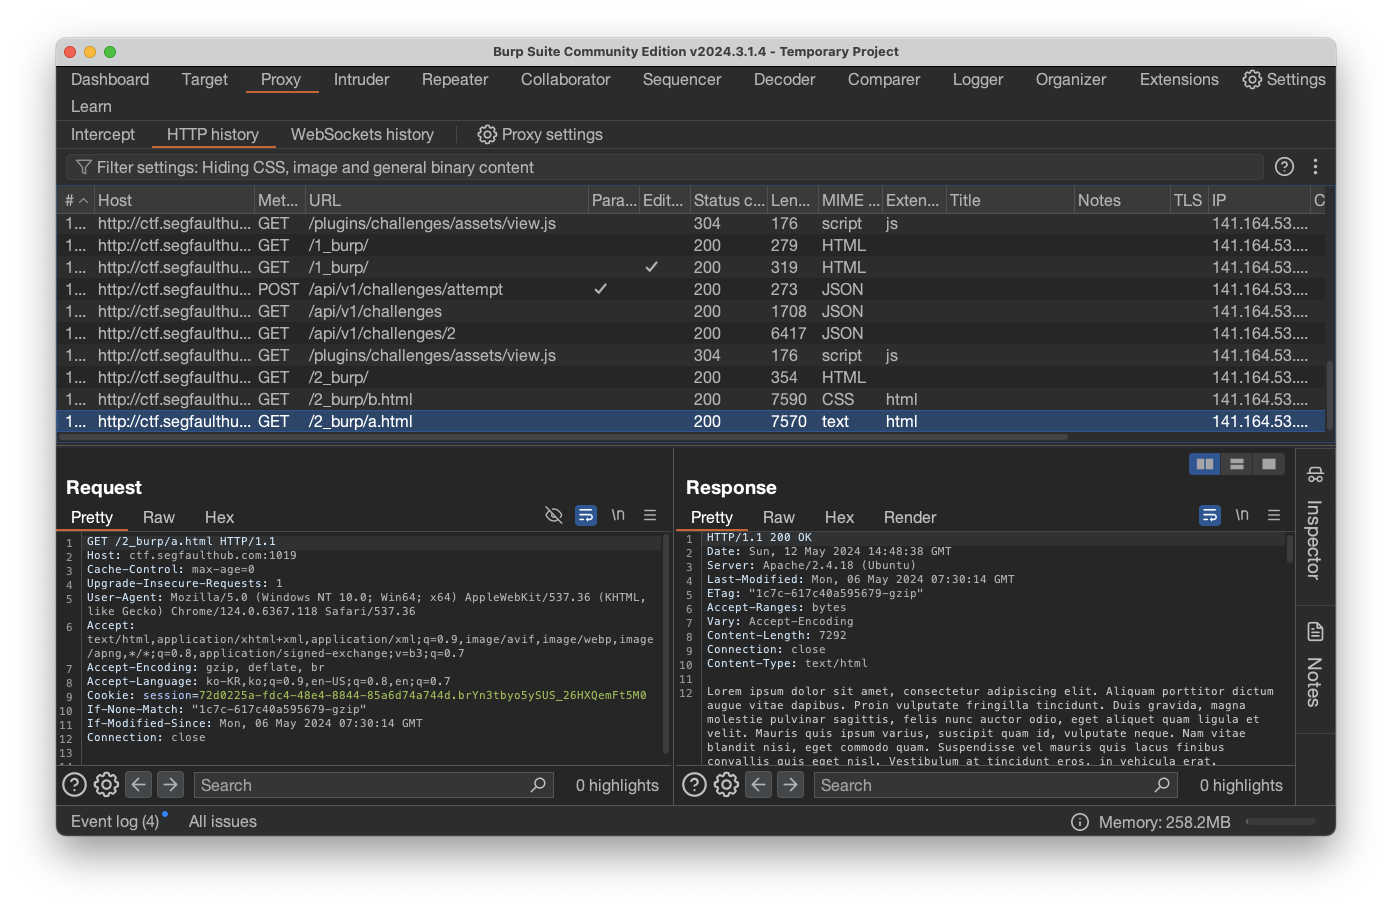This screenshot has height=910, width=1392.
Task: Select the Request Raw view tab
Action: (x=159, y=517)
